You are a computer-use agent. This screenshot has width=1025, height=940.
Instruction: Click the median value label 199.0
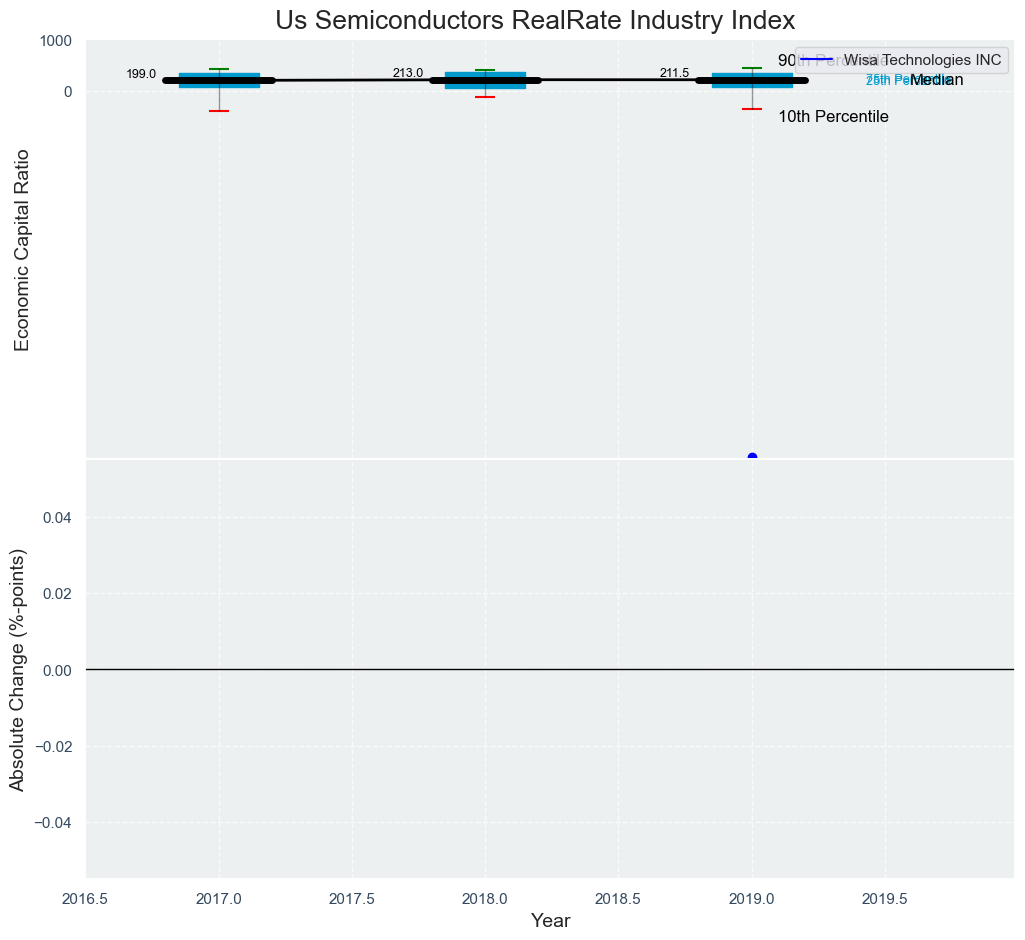[141, 74]
